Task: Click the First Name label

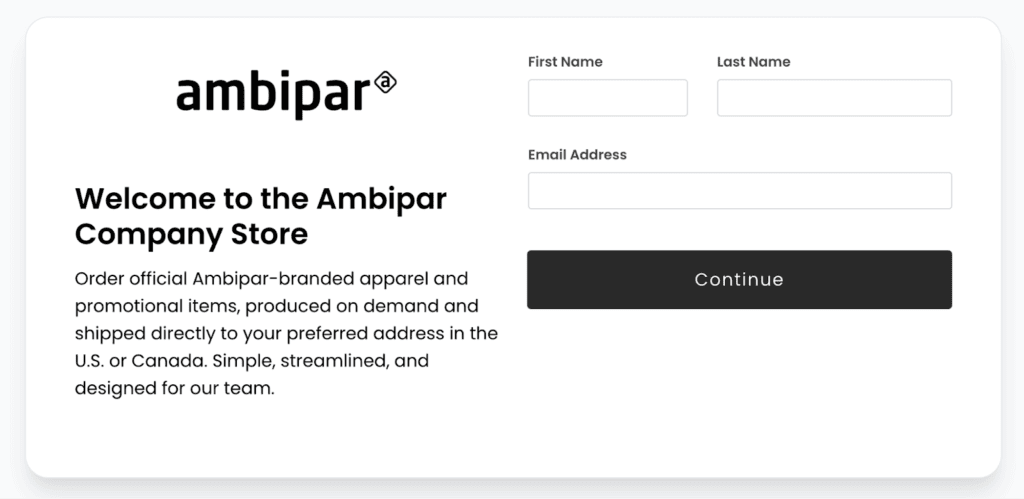Action: click(565, 62)
